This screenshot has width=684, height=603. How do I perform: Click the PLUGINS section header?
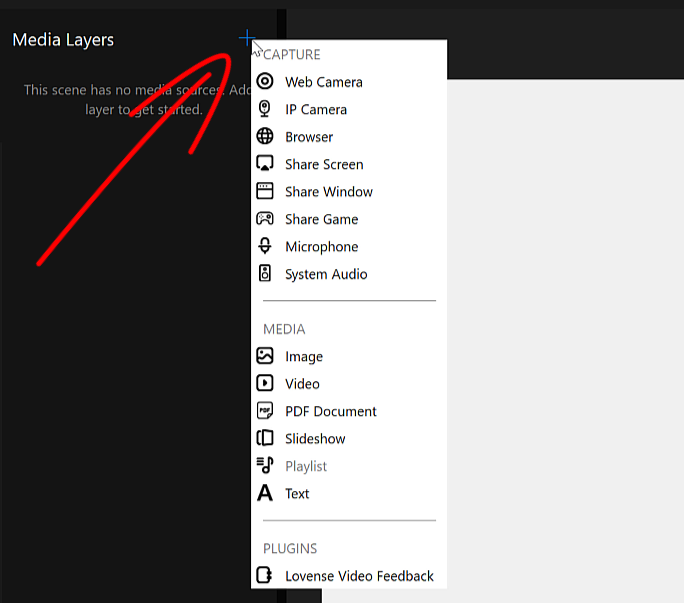coord(290,548)
